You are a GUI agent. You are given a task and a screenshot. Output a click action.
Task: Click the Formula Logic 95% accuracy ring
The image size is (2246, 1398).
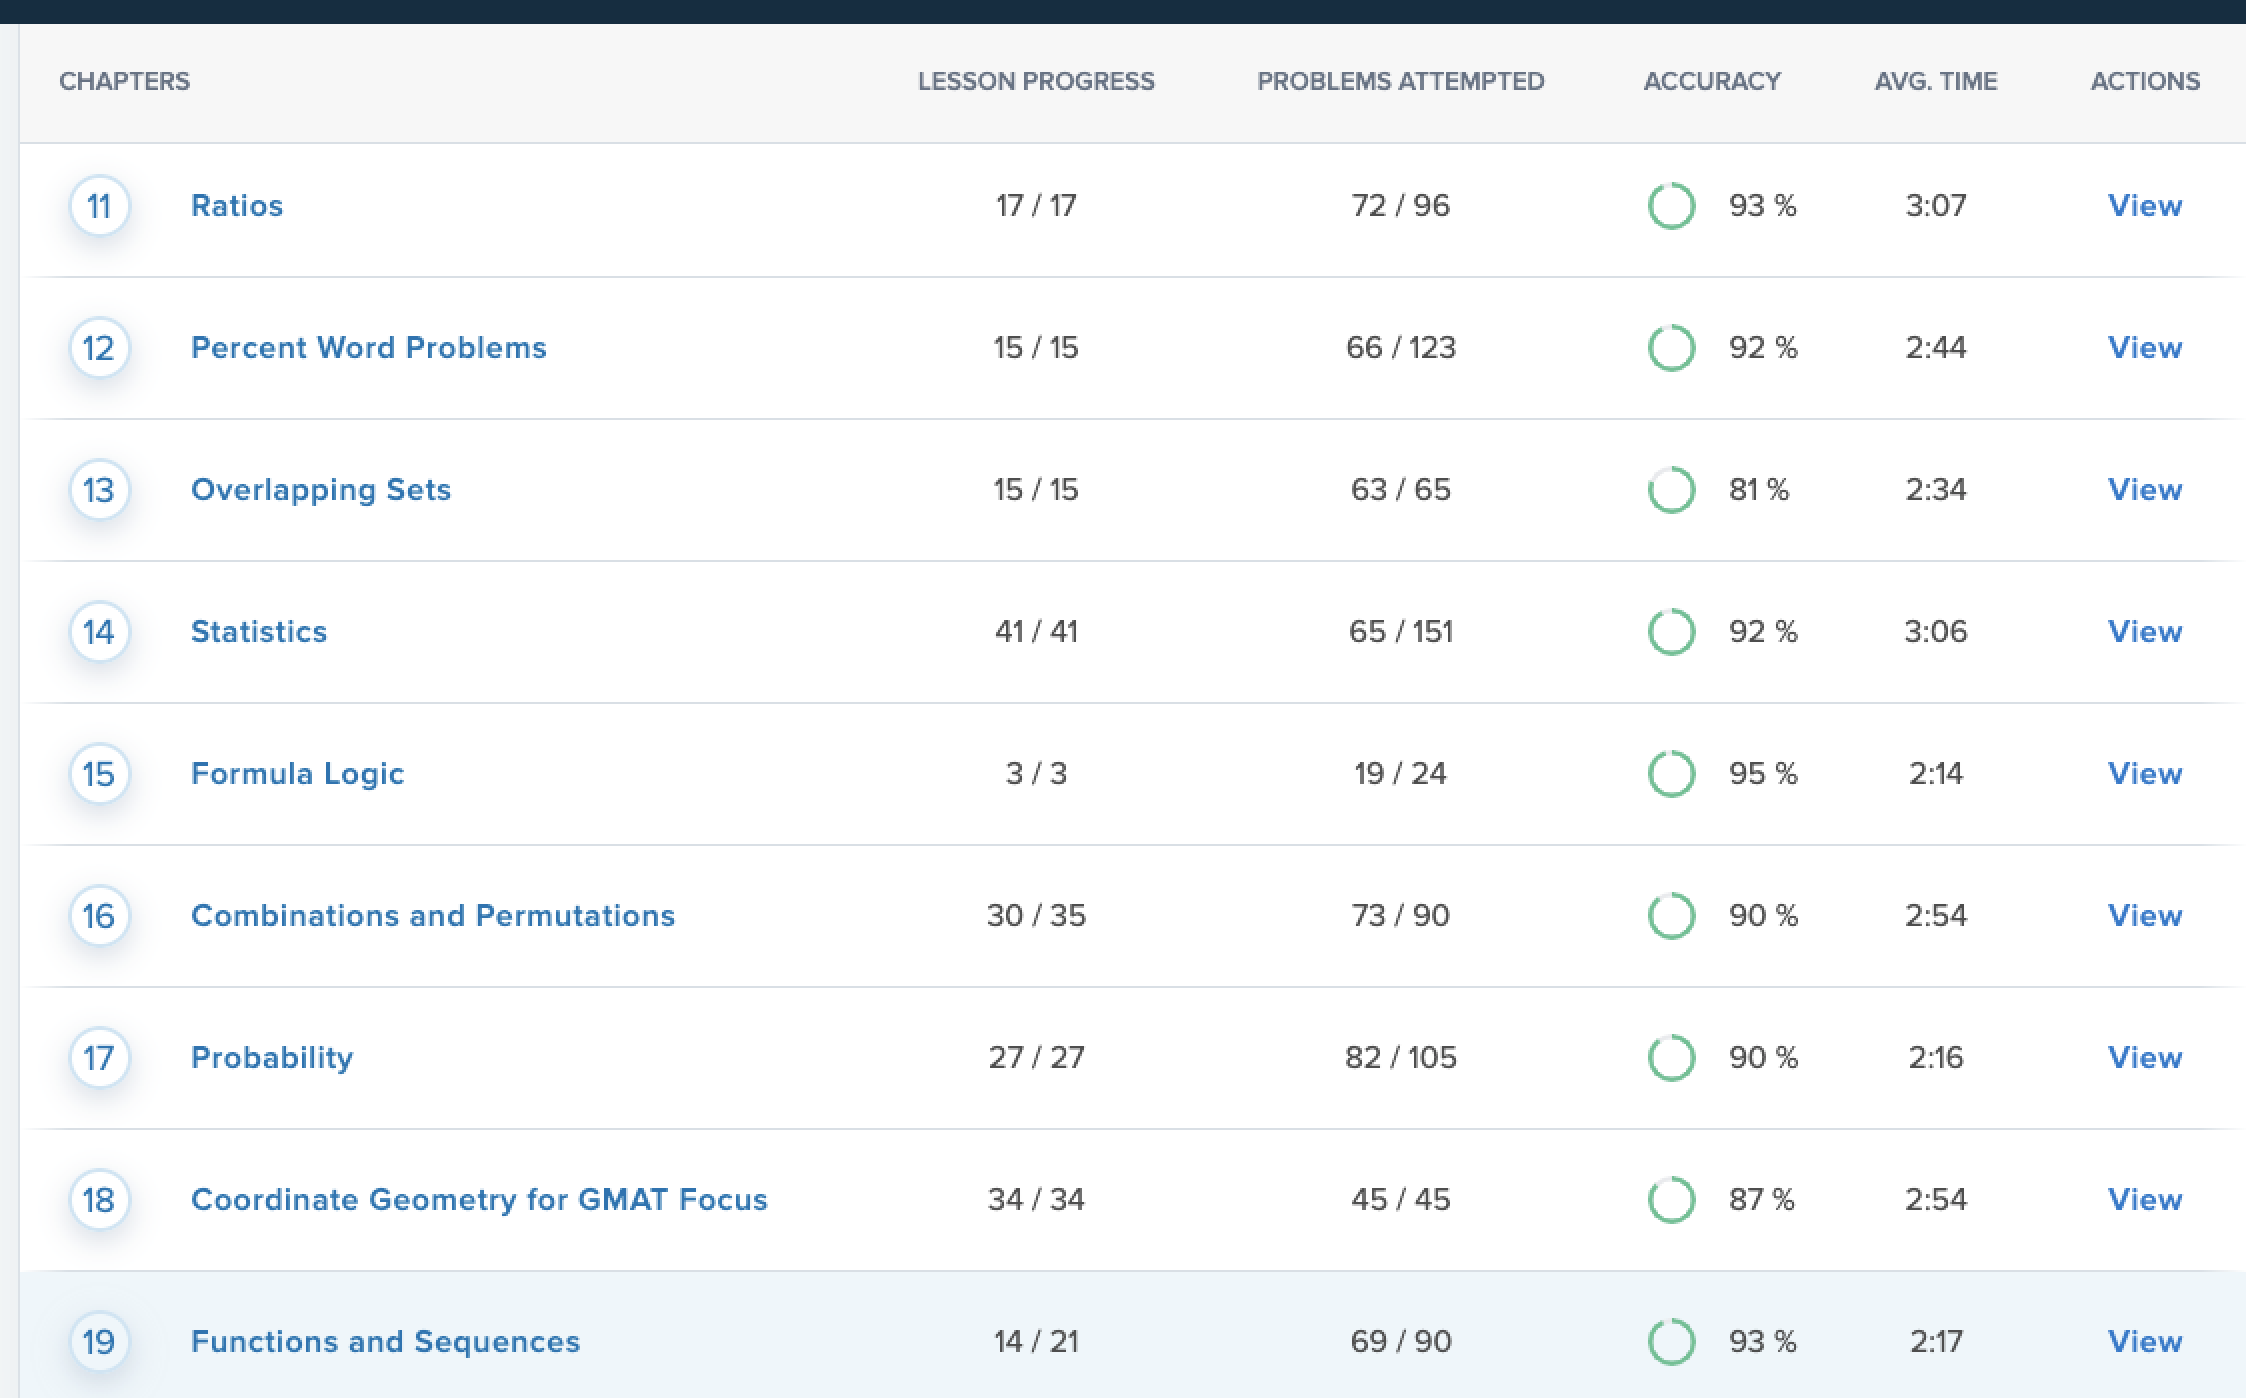[x=1671, y=774]
